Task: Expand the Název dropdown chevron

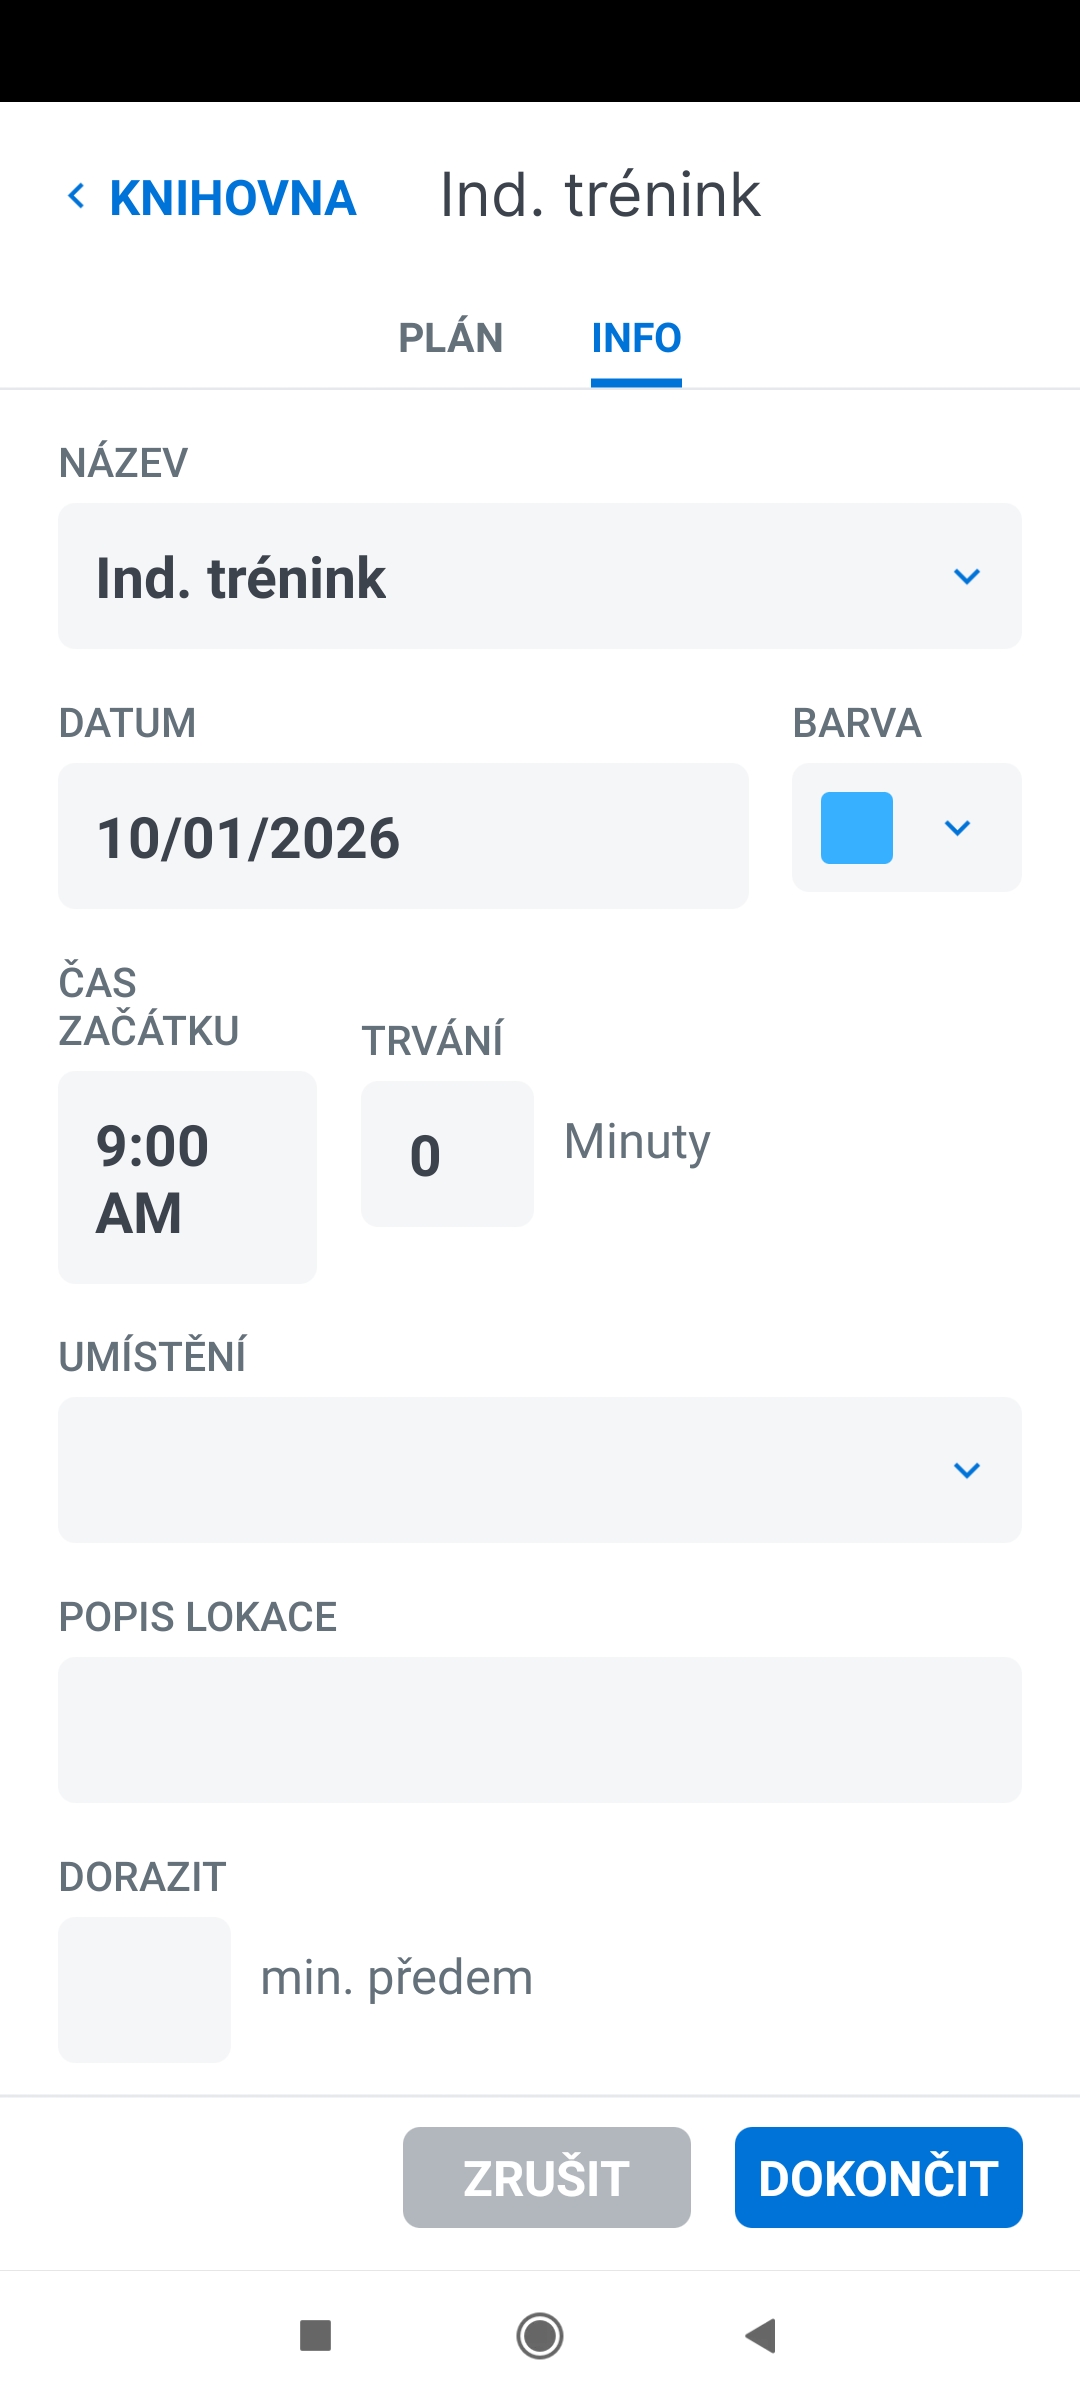Action: pyautogui.click(x=966, y=577)
